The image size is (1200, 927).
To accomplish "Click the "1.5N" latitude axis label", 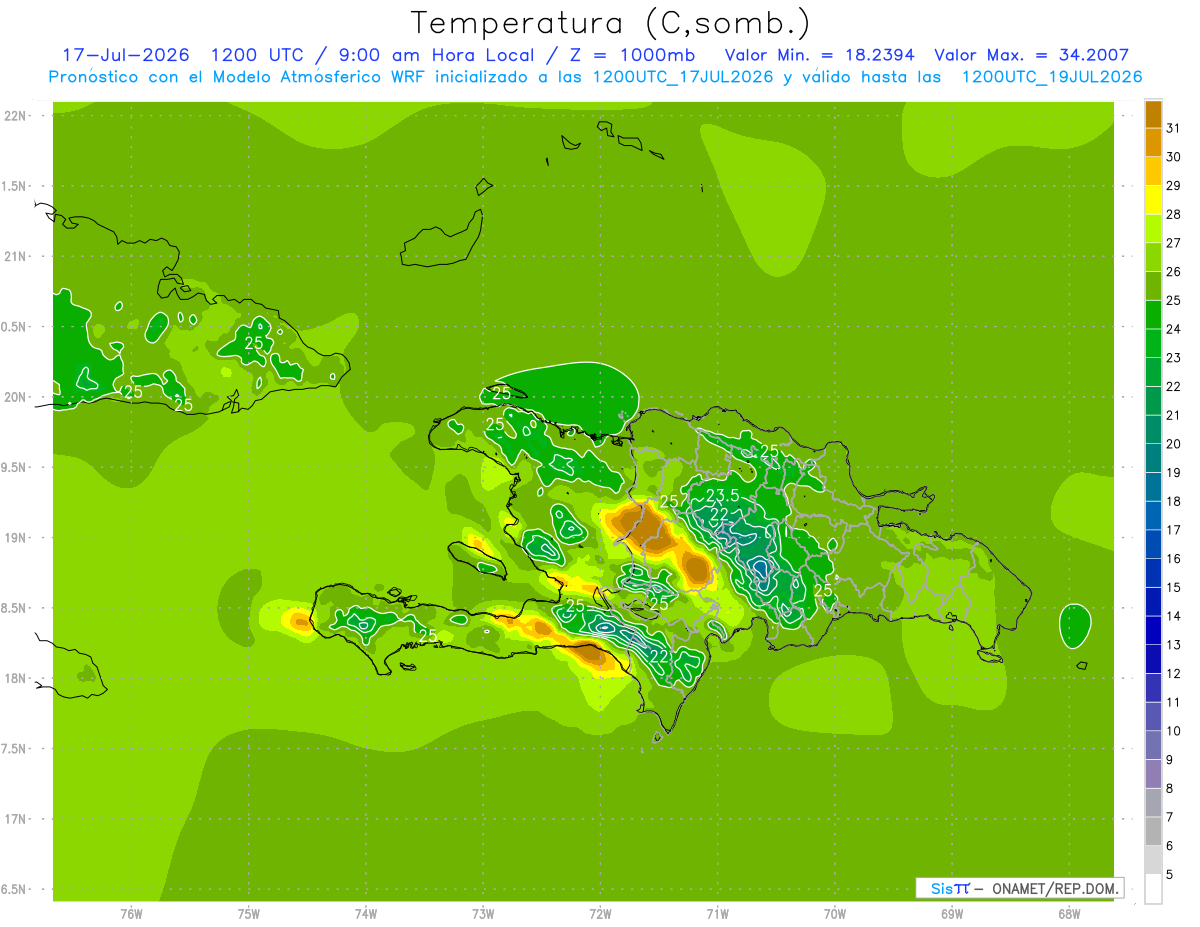I will [x=16, y=186].
